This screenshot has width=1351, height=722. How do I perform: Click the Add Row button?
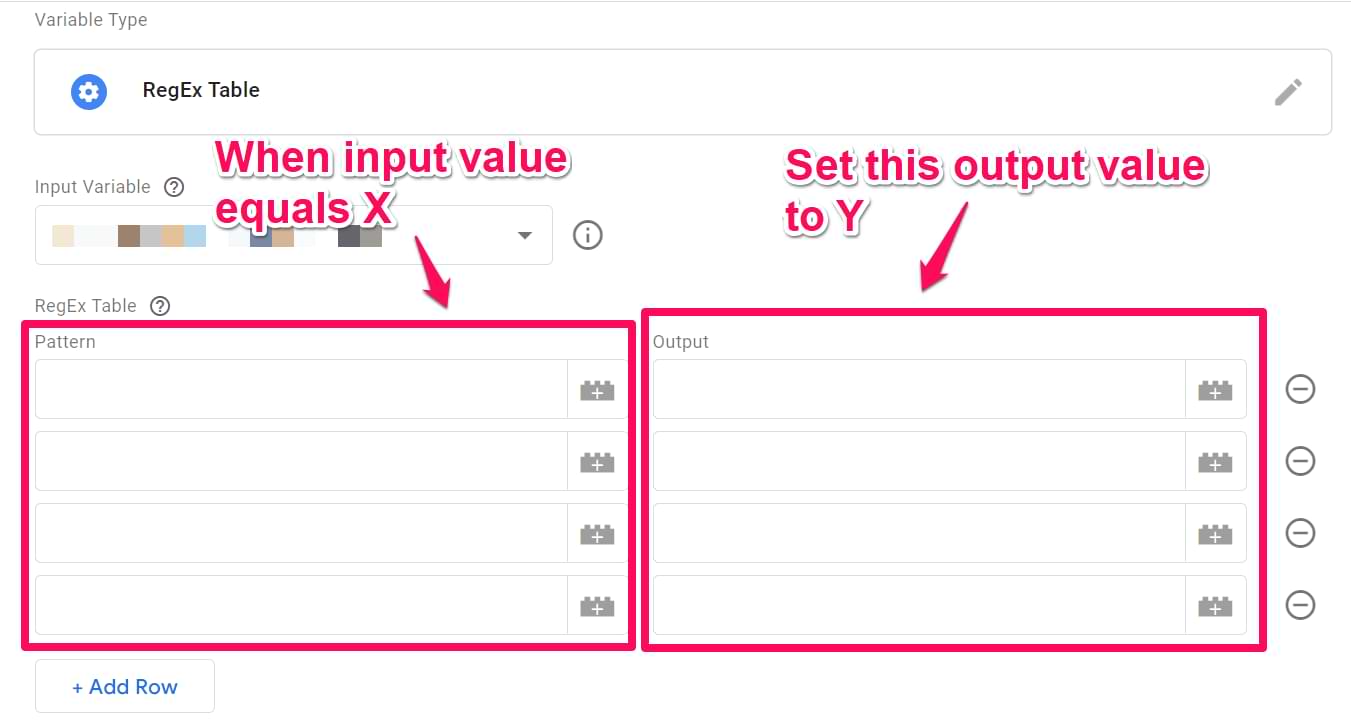tap(125, 686)
